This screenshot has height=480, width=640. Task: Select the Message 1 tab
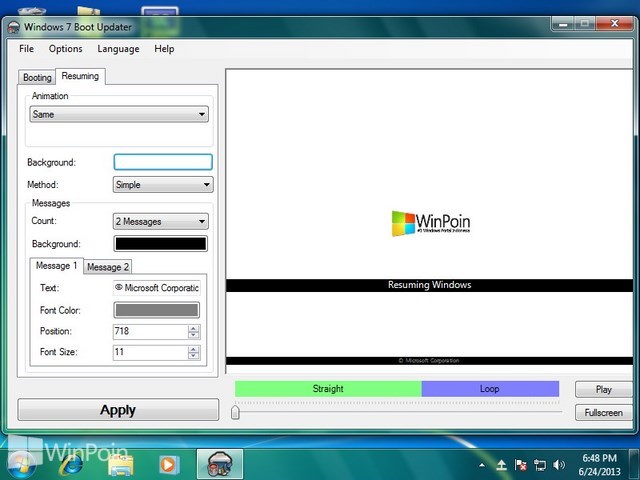pyautogui.click(x=56, y=266)
